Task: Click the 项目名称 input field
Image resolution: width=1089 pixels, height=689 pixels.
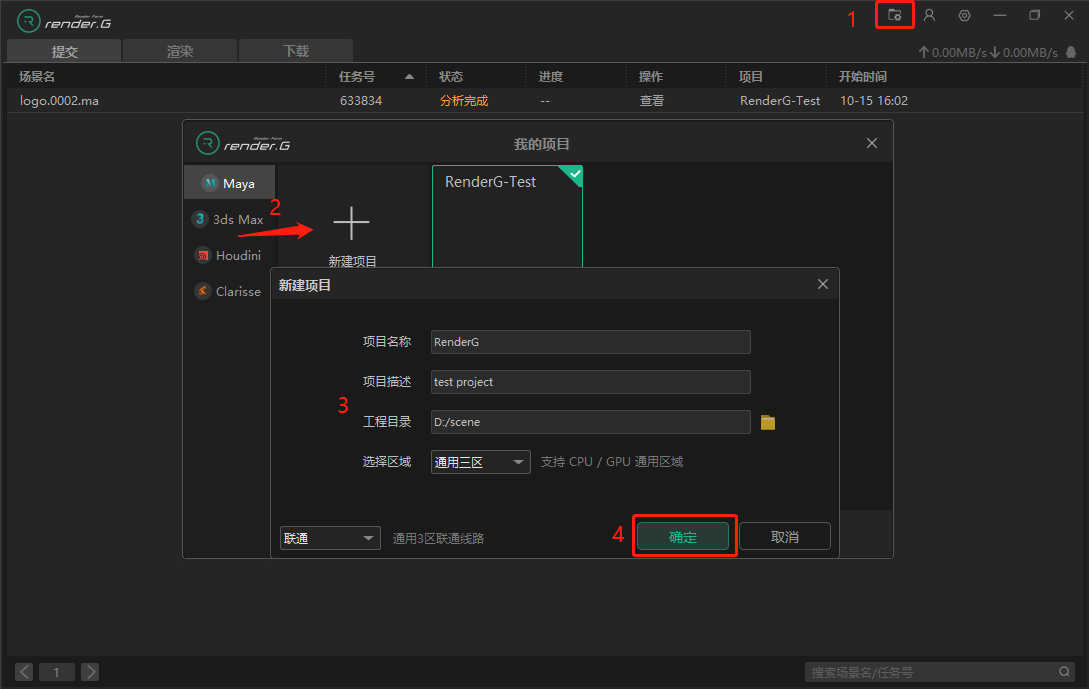Action: (590, 342)
